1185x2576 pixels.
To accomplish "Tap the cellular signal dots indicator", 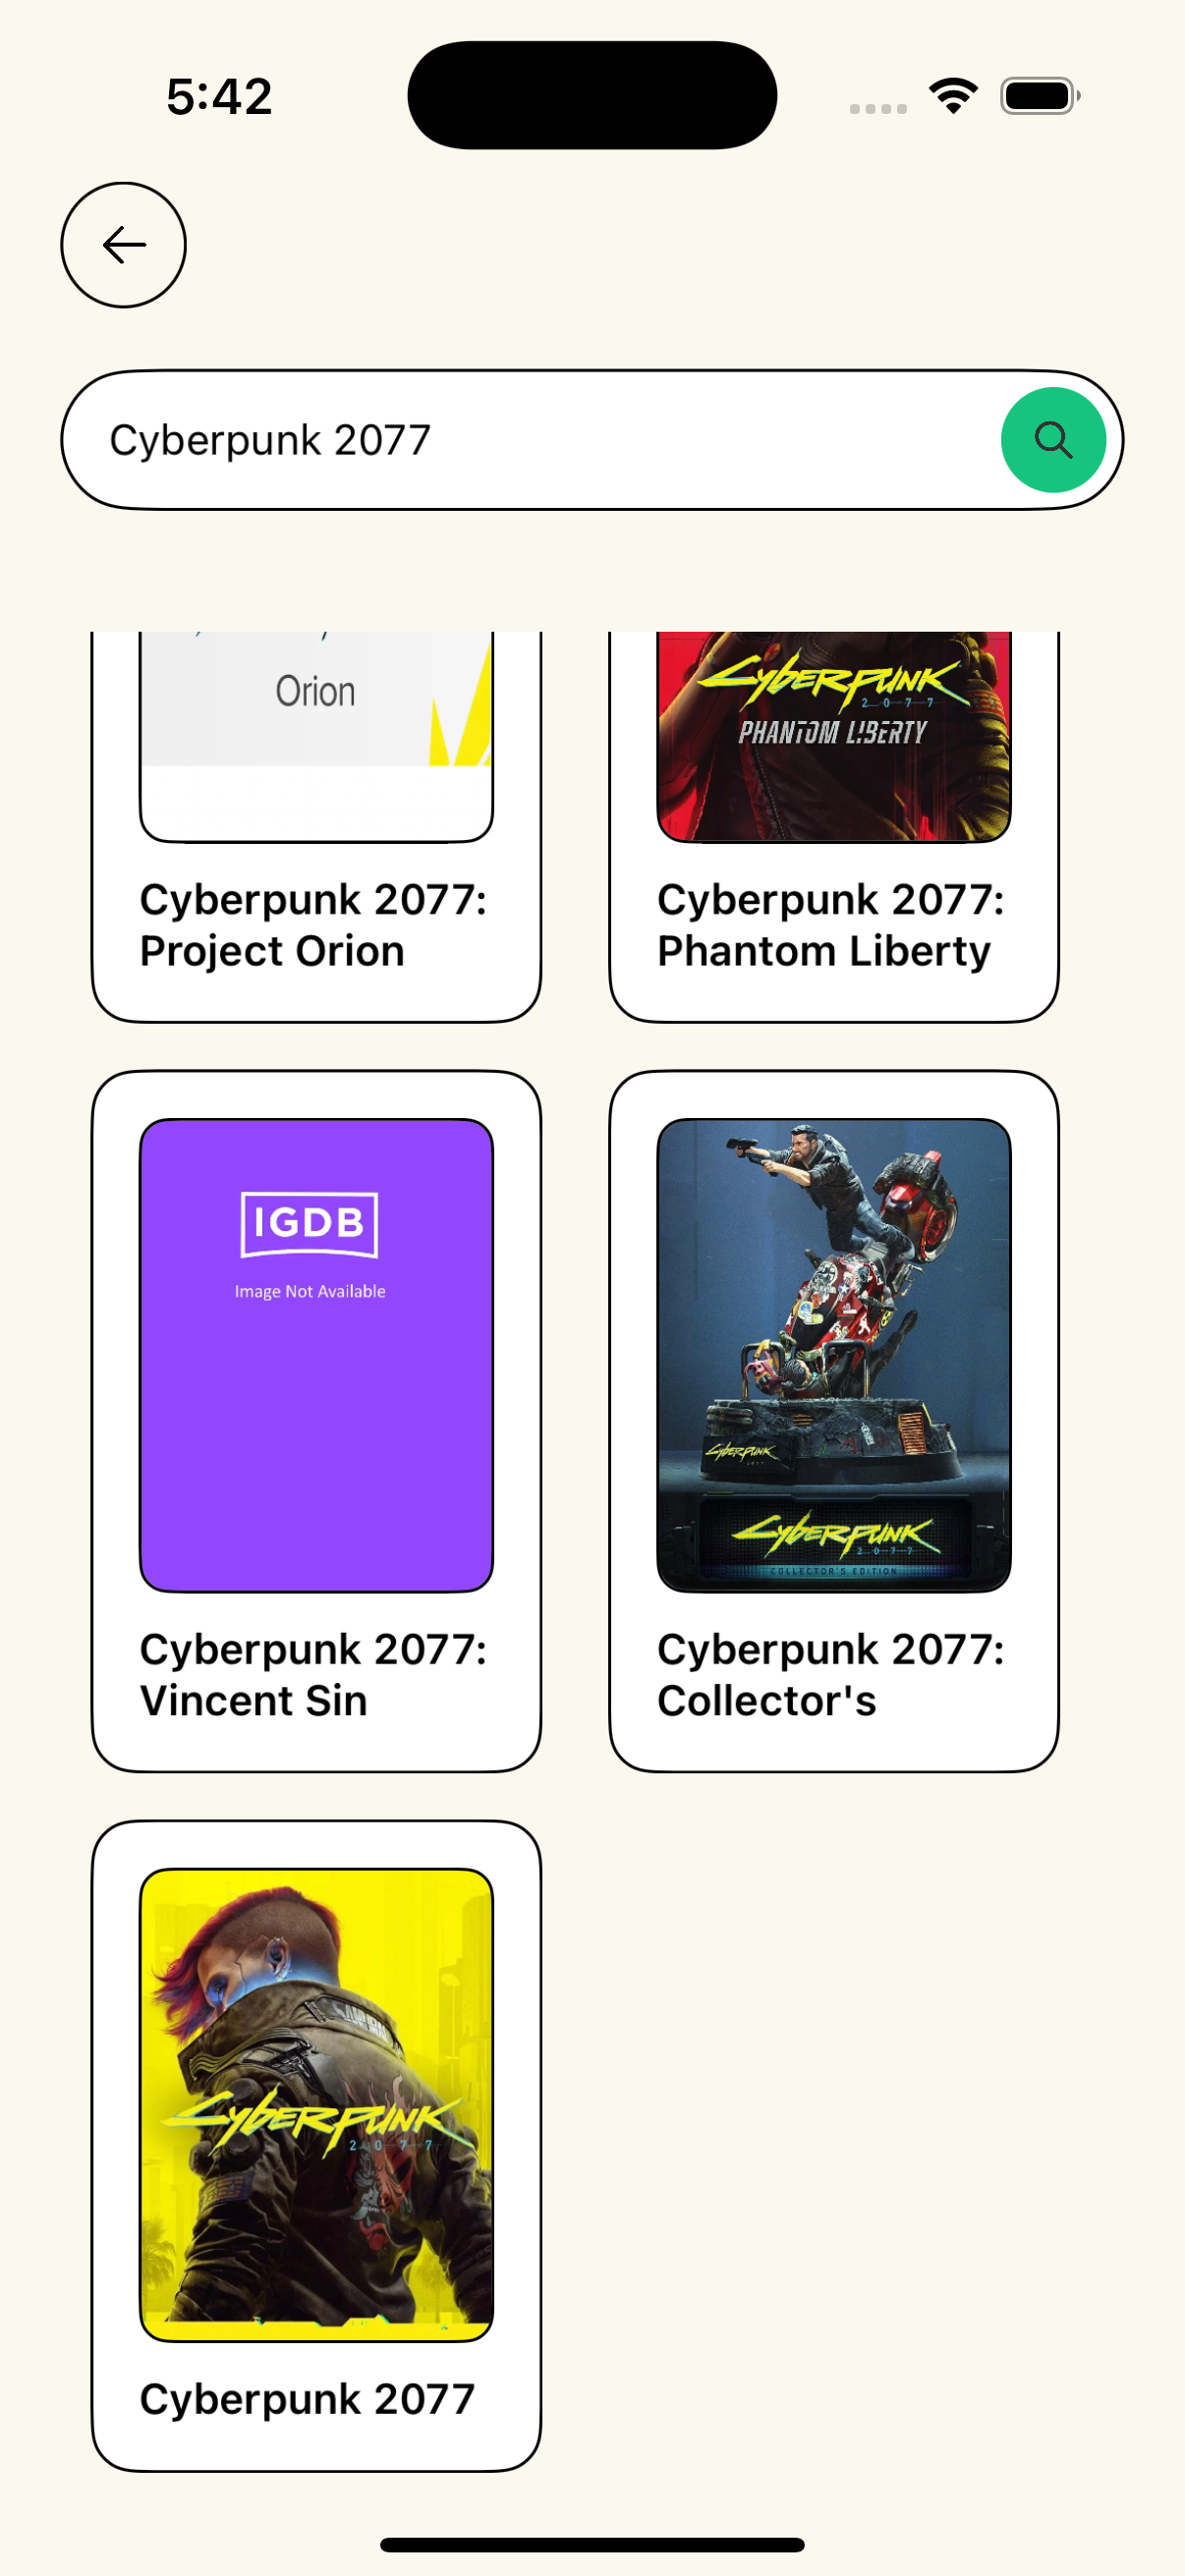I will [878, 109].
